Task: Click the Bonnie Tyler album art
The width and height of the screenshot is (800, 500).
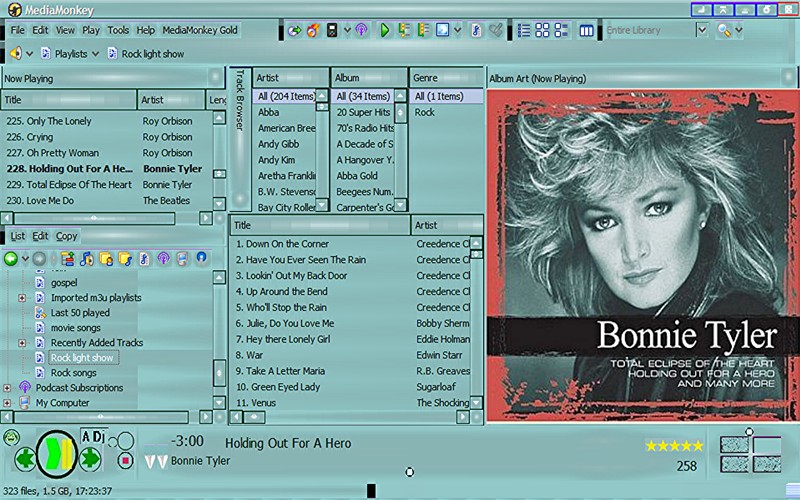Action: pyautogui.click(x=643, y=256)
